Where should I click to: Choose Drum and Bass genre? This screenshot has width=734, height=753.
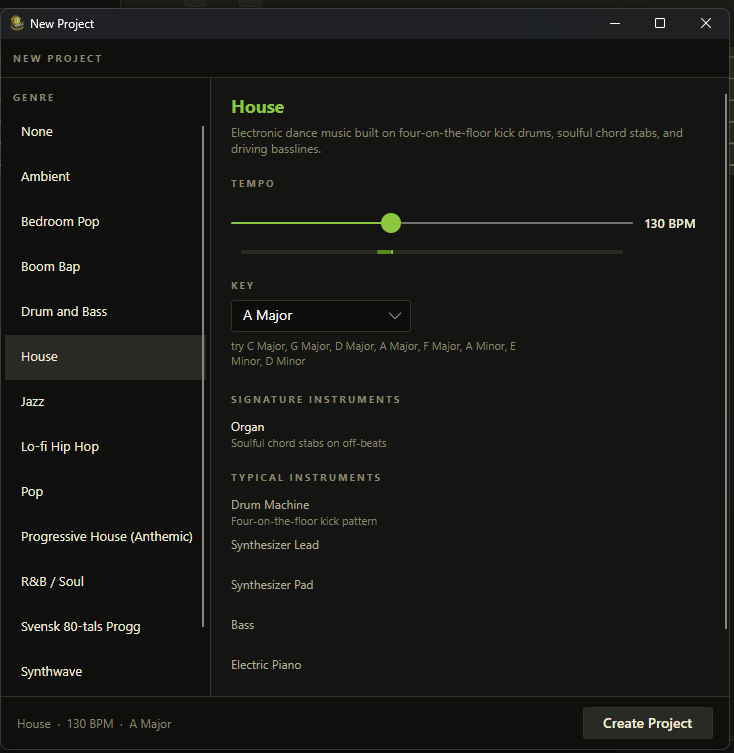(64, 312)
